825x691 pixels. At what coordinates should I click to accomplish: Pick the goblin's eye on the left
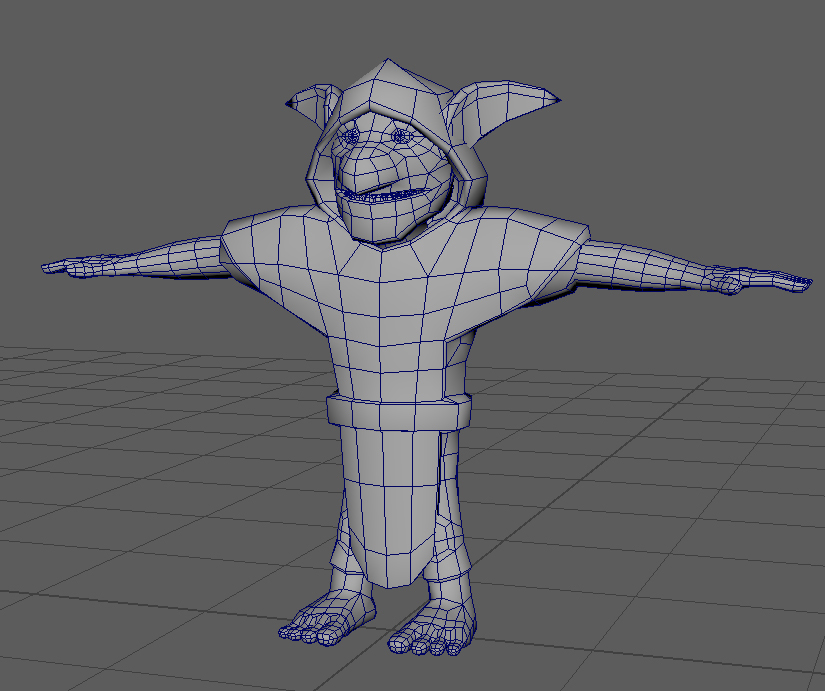[x=351, y=134]
